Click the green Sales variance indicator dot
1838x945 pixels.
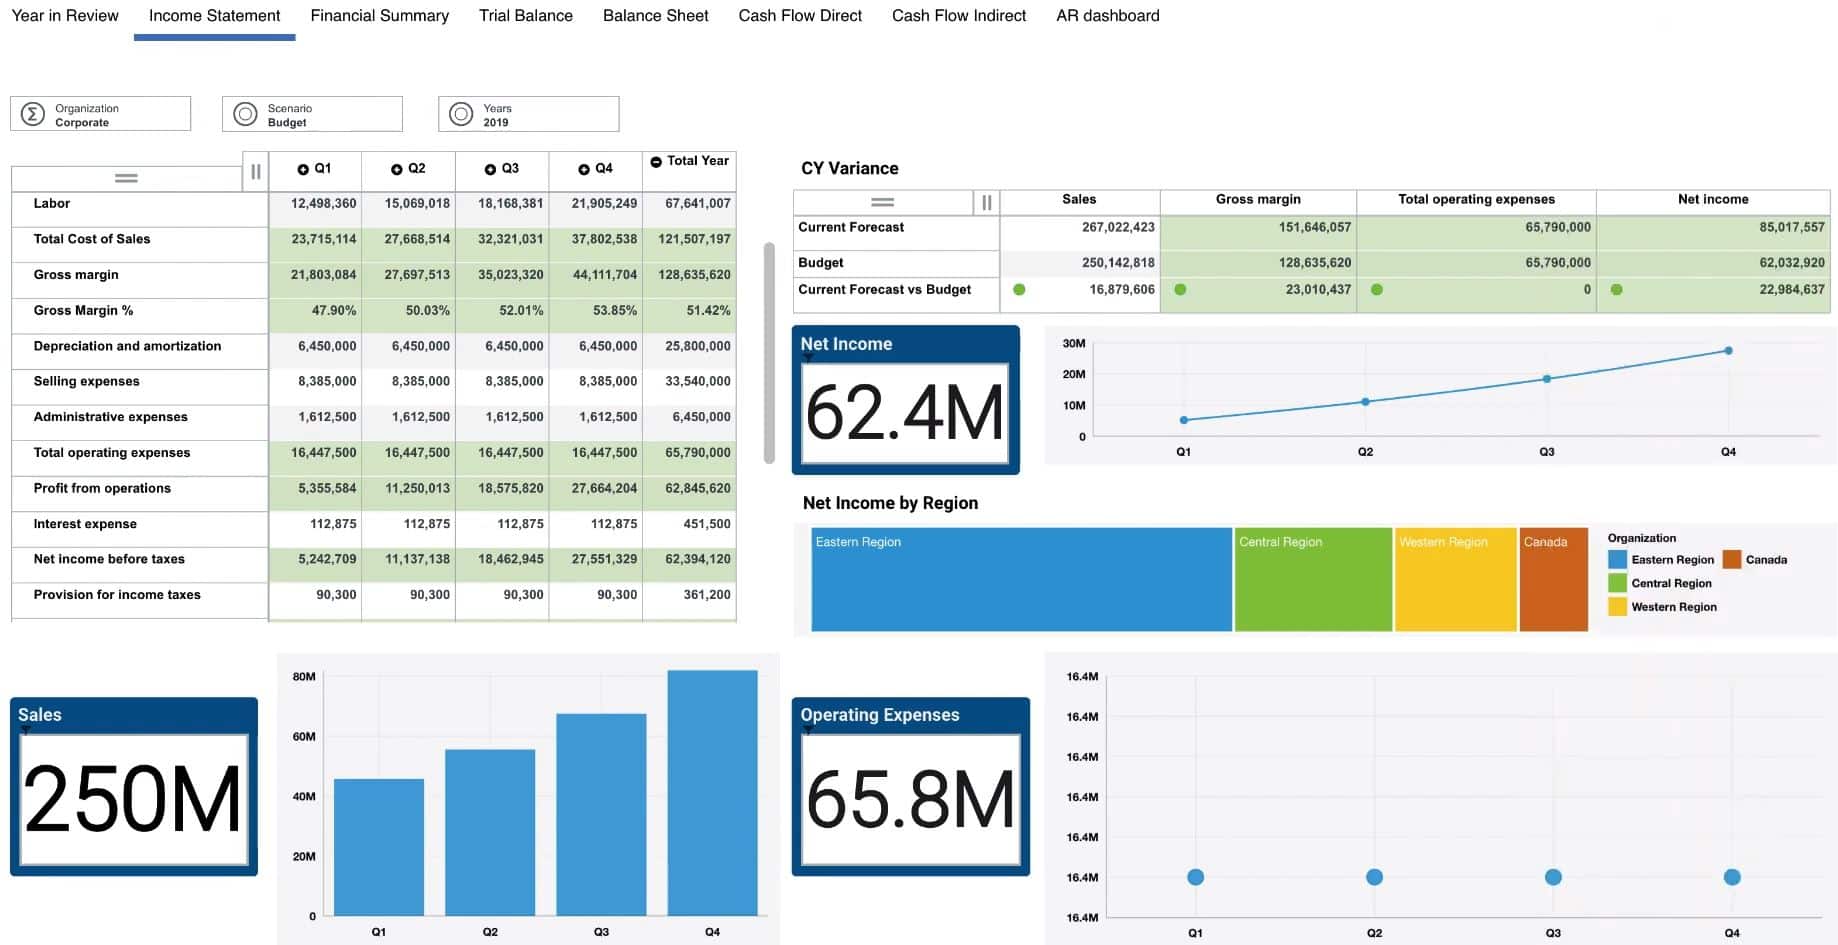[x=1019, y=290]
